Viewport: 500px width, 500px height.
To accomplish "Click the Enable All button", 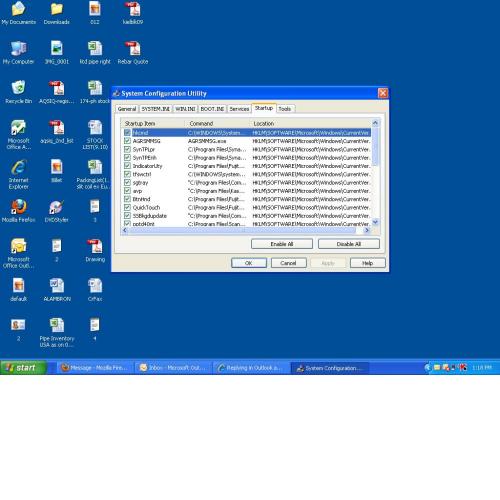I will pyautogui.click(x=282, y=244).
